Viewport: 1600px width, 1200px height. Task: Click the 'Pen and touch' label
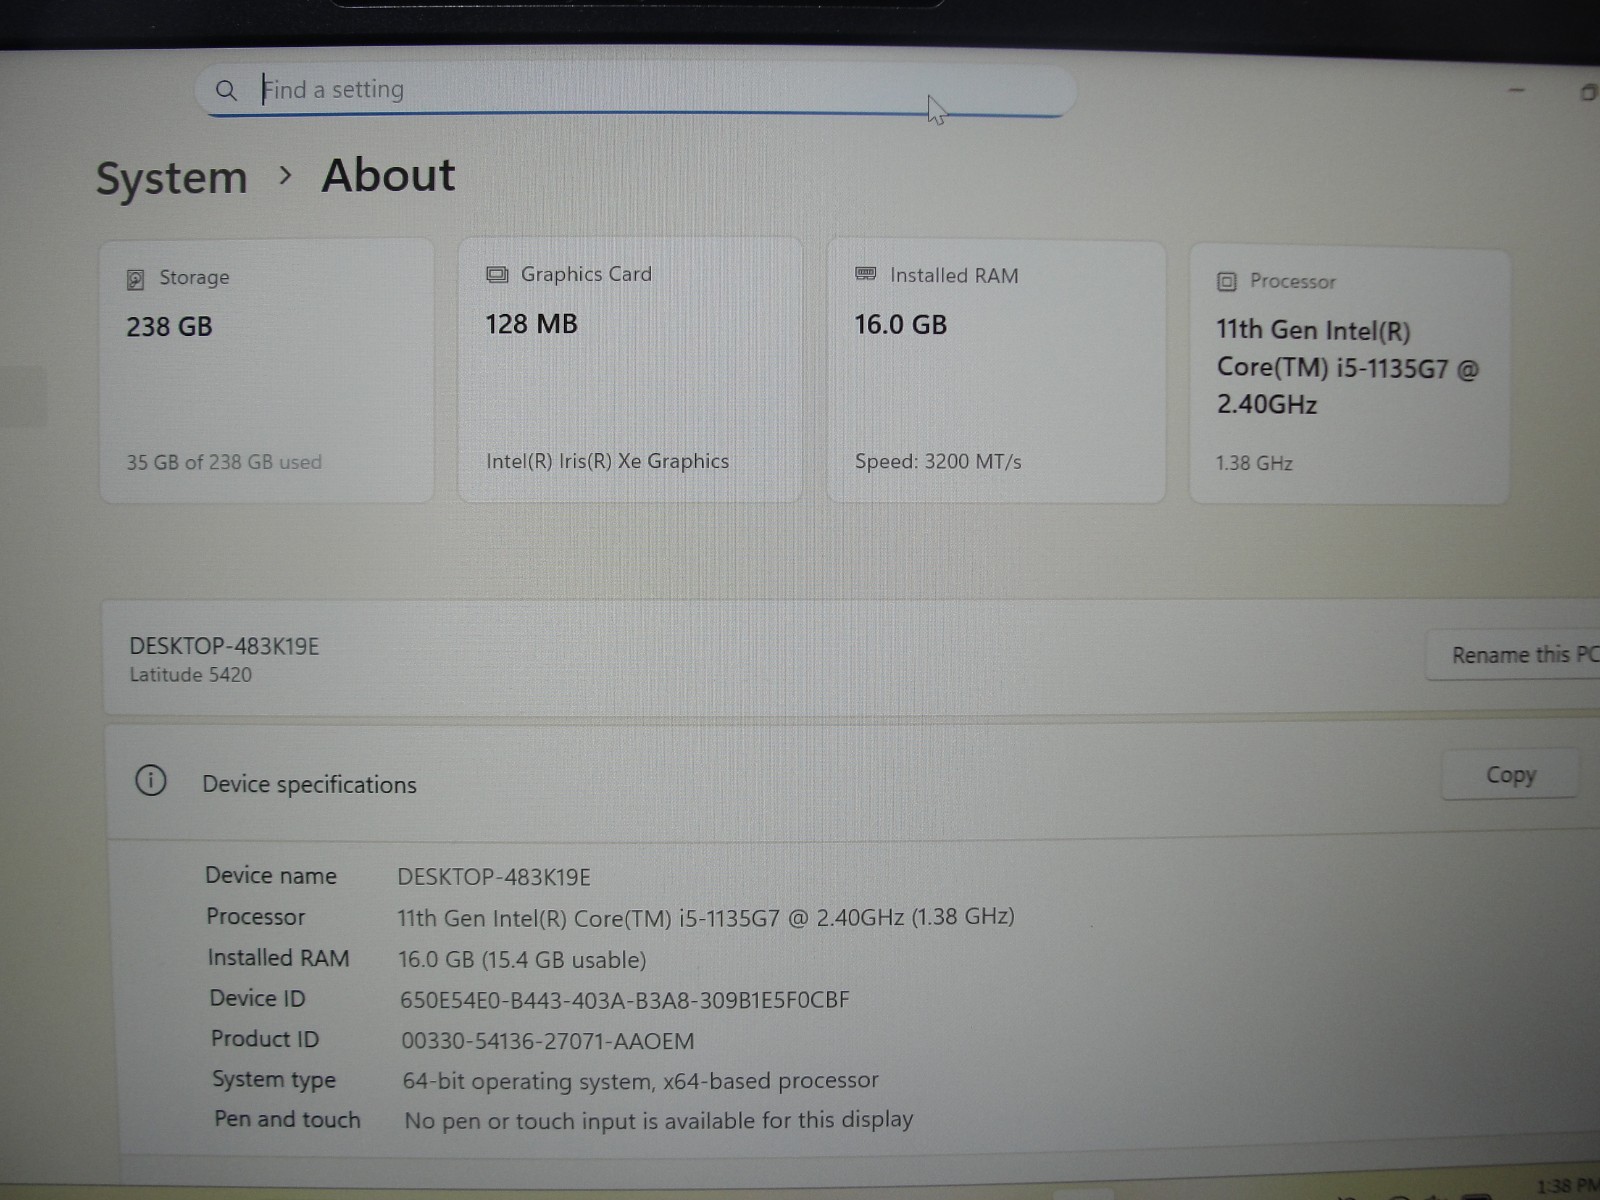[287, 1119]
